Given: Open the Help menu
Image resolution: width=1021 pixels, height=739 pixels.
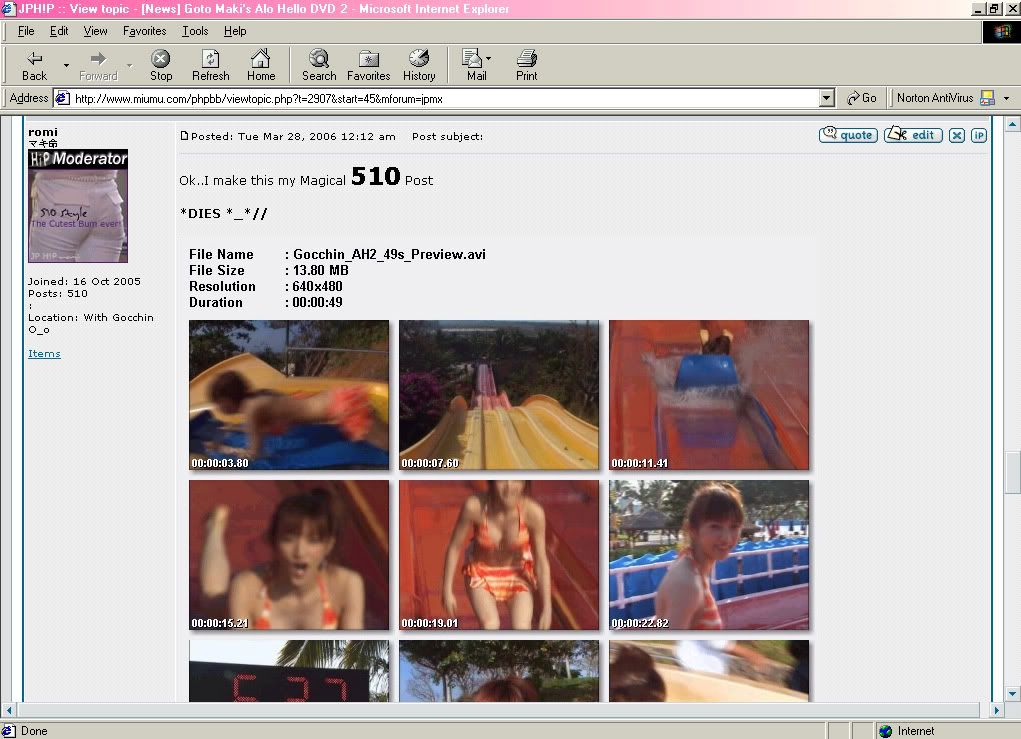Looking at the screenshot, I should (x=235, y=31).
